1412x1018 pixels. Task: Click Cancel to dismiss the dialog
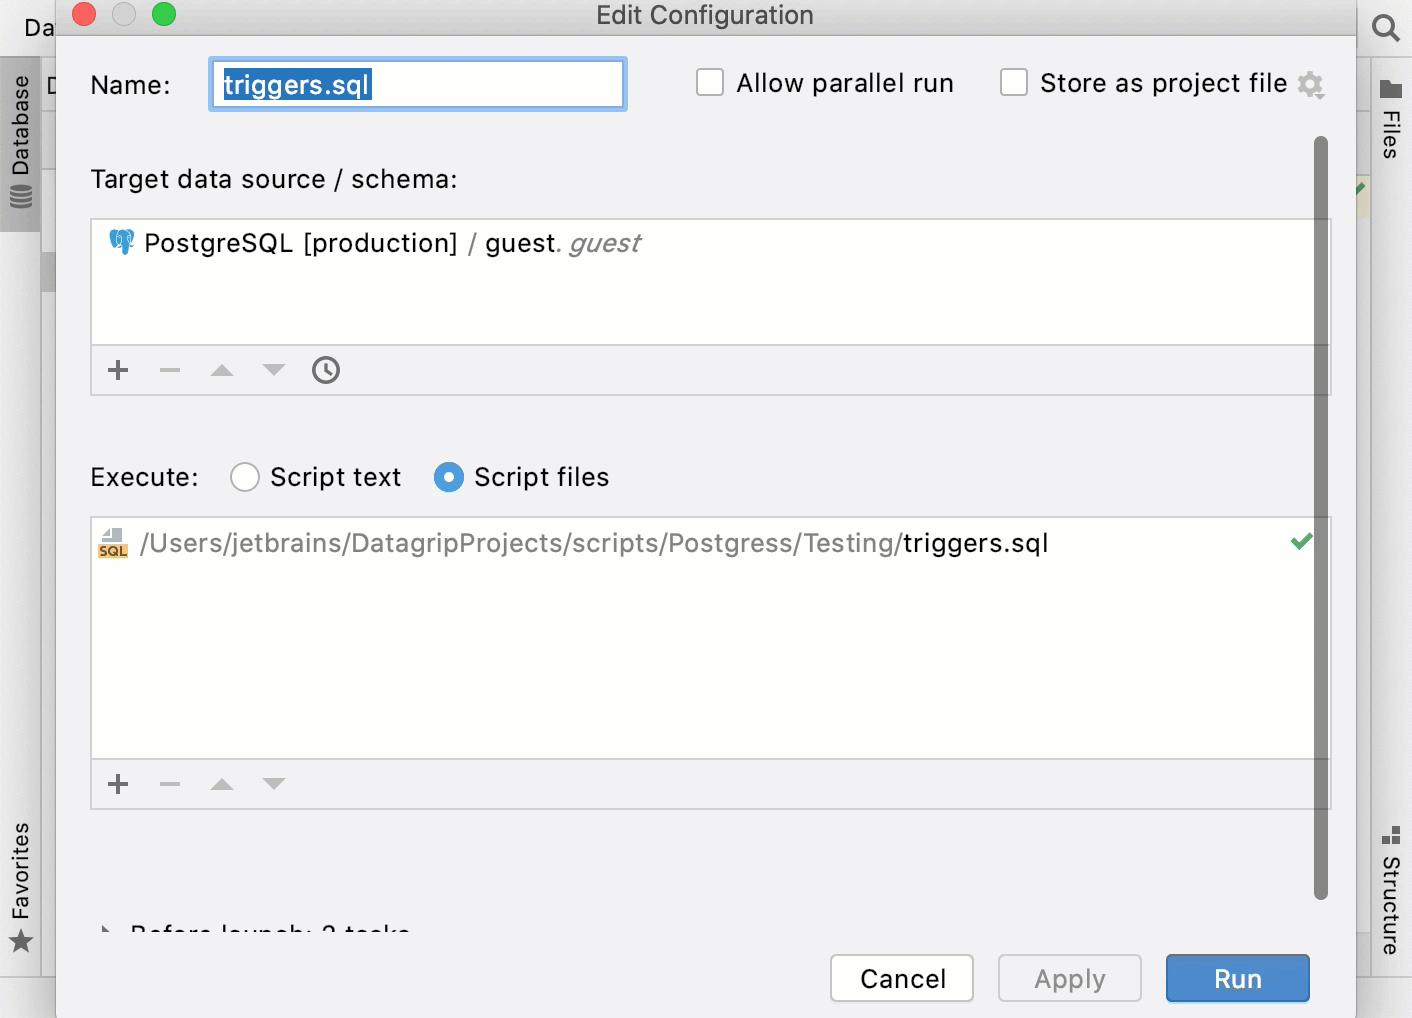coord(901,978)
